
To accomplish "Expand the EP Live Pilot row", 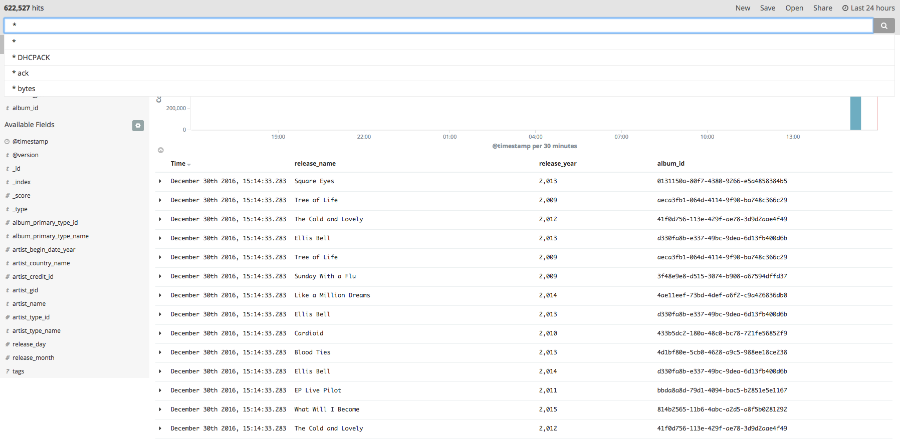I will click(x=160, y=390).
